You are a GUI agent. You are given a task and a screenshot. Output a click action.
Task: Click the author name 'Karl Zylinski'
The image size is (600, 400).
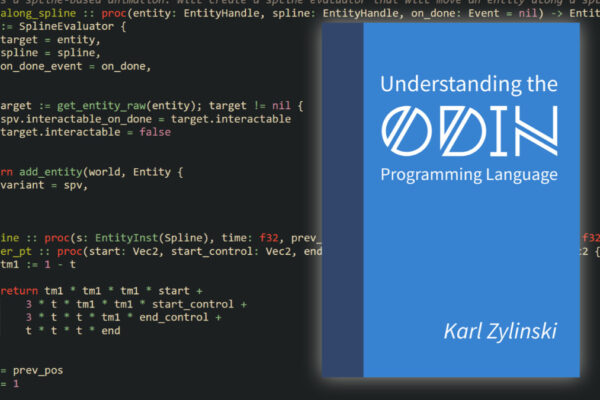500,331
